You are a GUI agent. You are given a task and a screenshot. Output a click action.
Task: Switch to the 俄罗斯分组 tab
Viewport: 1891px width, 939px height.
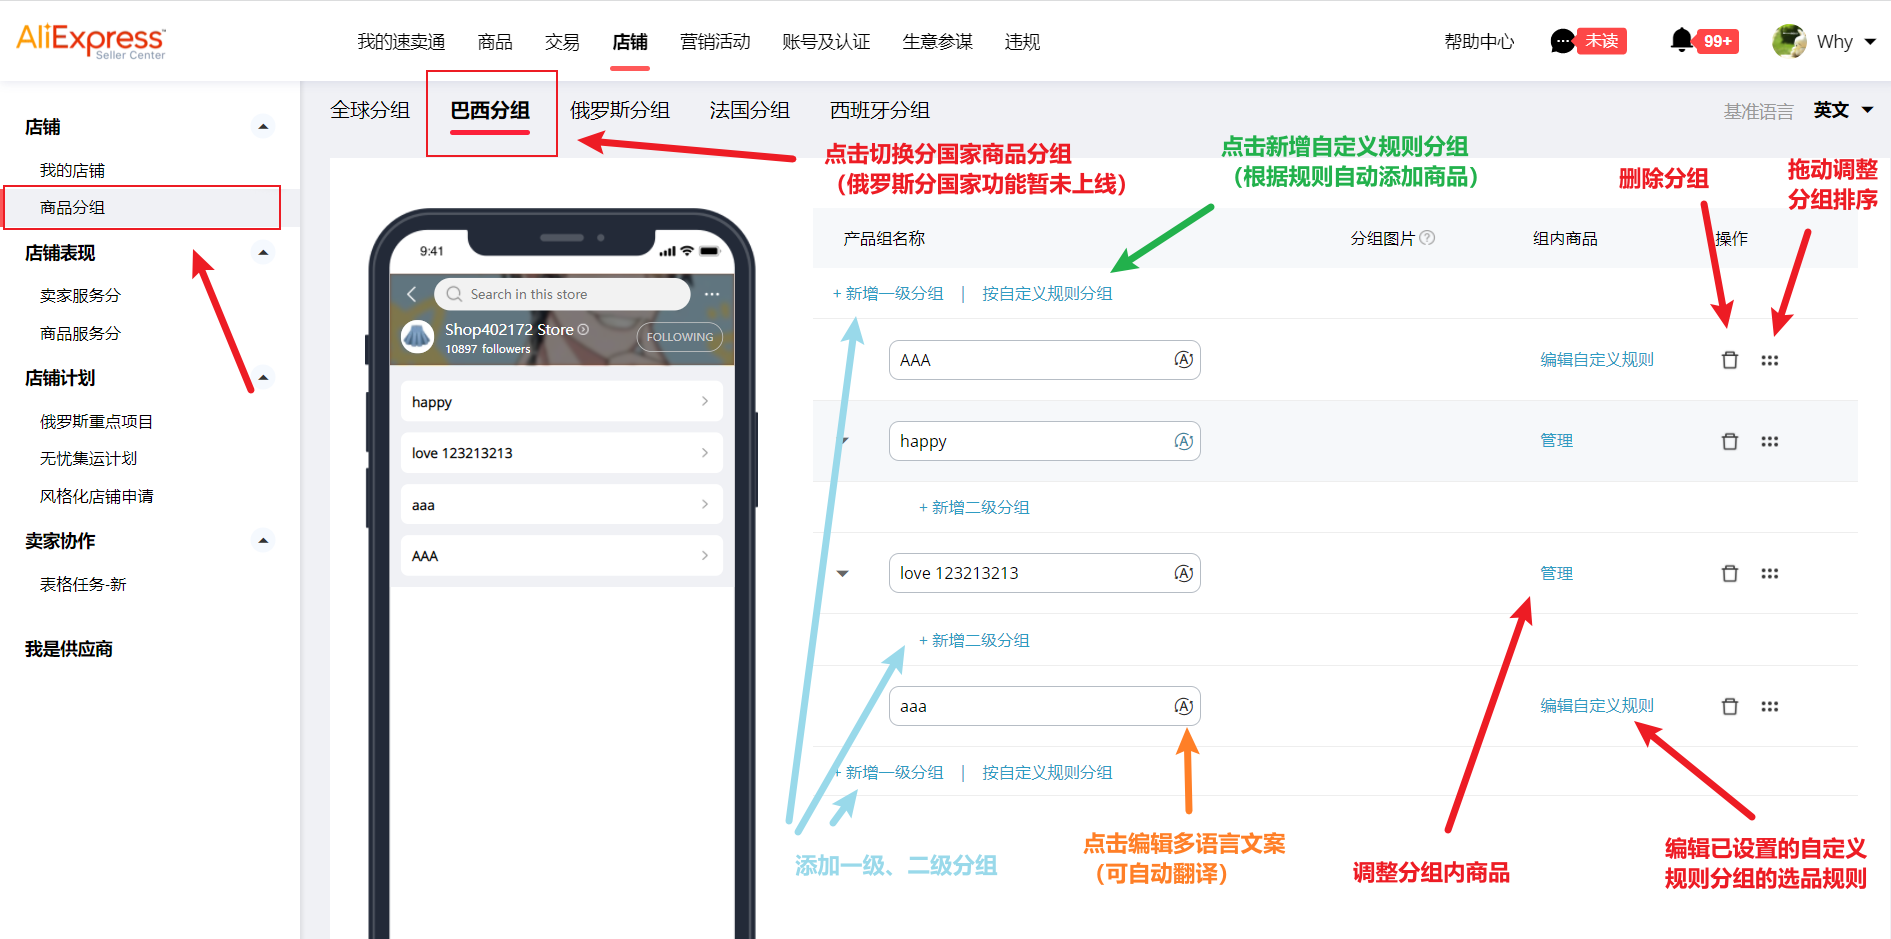click(x=620, y=110)
